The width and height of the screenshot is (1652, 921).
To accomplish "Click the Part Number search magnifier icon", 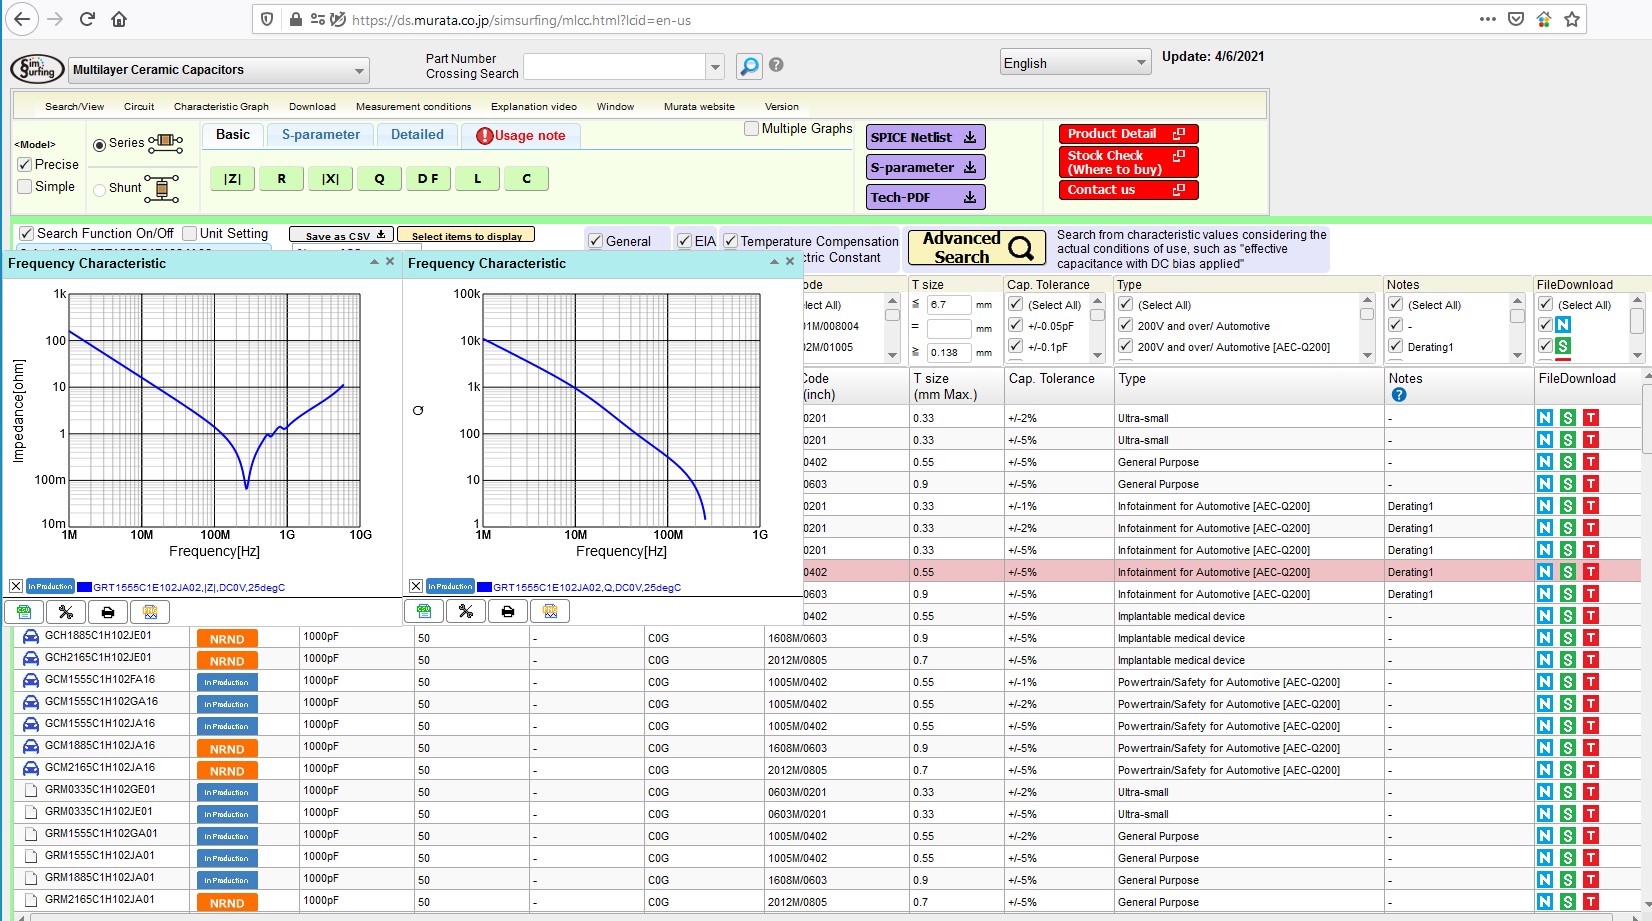I will [x=748, y=66].
